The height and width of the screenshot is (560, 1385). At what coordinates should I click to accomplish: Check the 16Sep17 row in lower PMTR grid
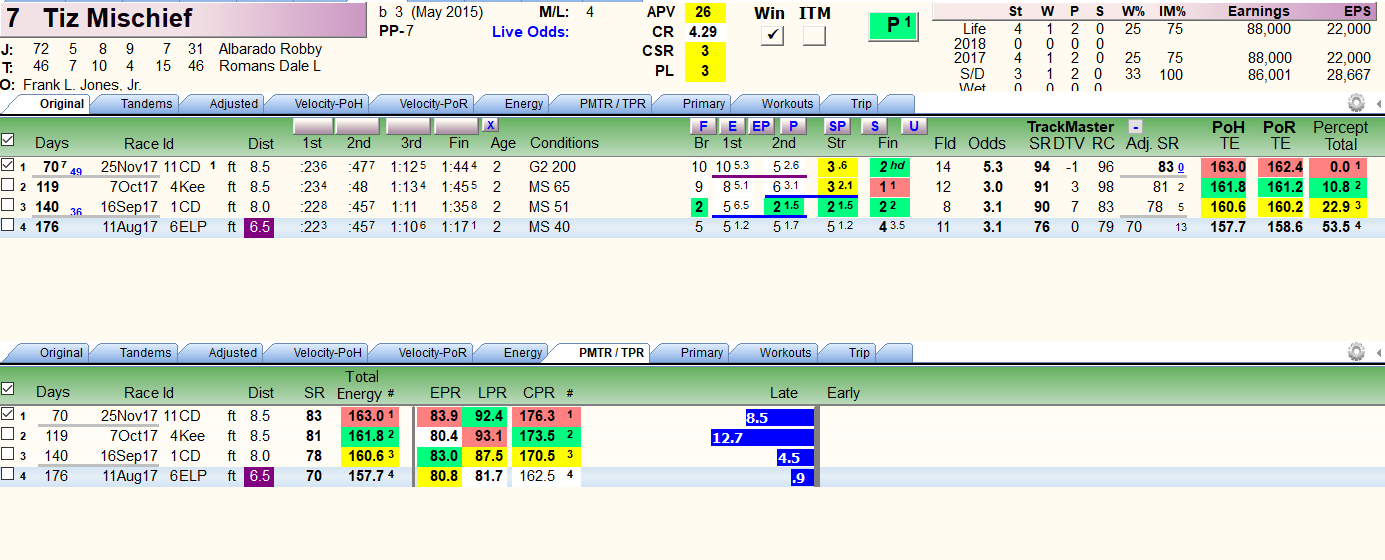point(8,455)
